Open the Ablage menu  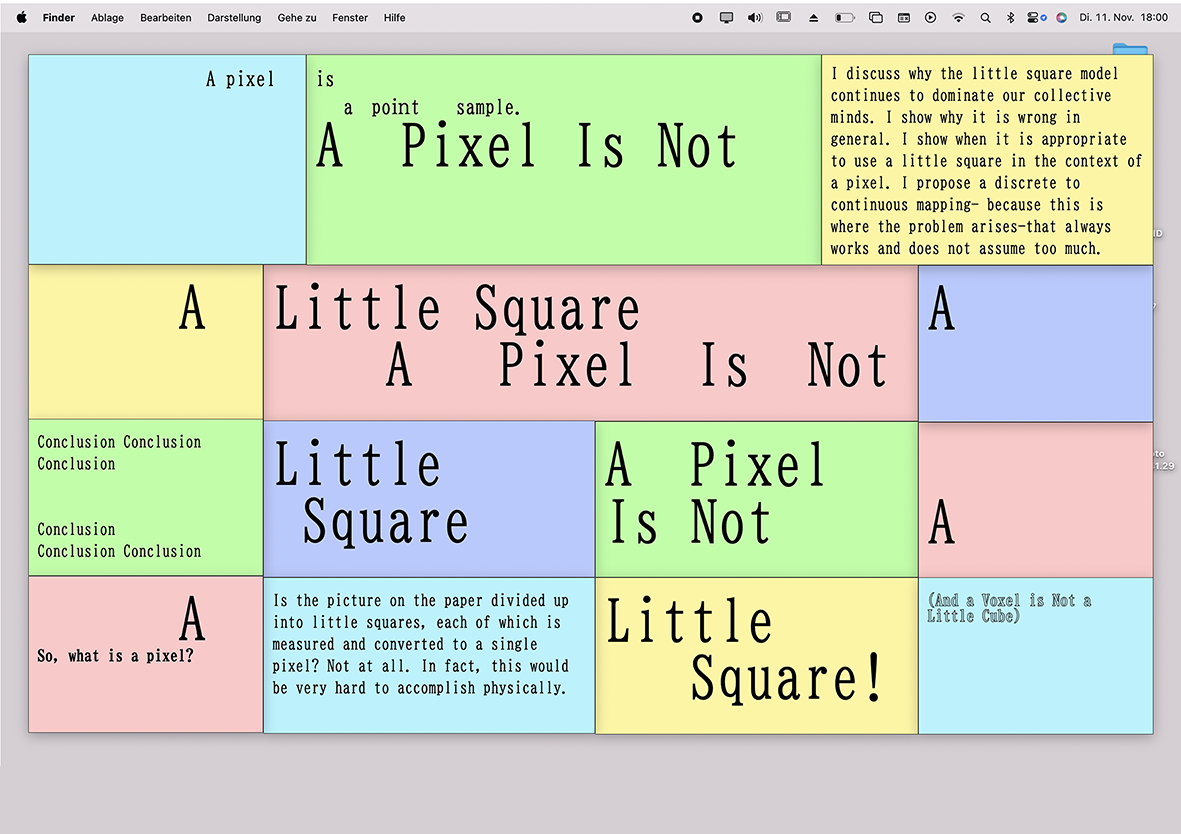coord(107,18)
